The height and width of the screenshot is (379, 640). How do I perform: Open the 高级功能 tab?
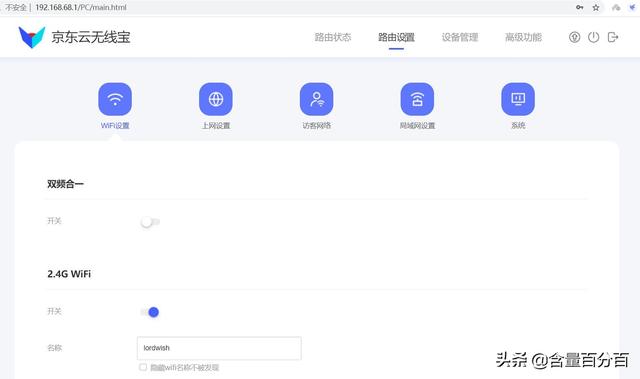523,37
